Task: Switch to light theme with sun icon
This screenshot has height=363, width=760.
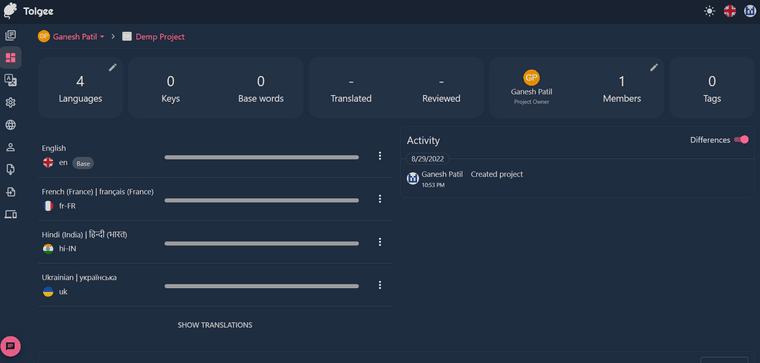Action: (x=710, y=11)
